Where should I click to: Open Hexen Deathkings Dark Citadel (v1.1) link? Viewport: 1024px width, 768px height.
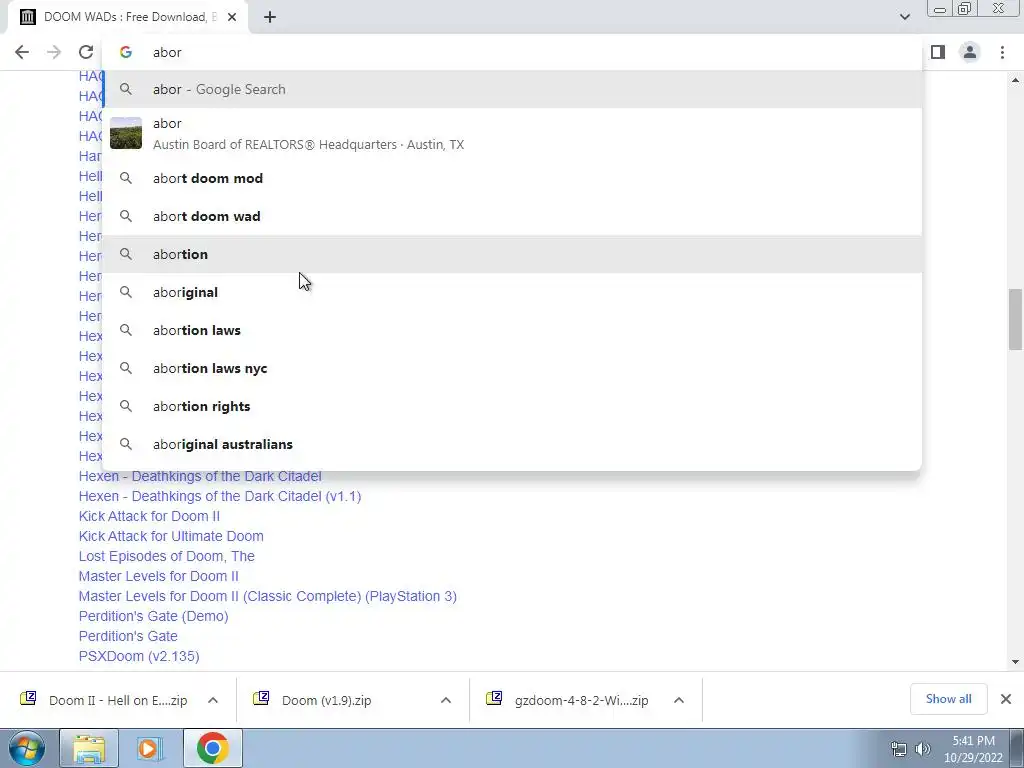(x=220, y=496)
